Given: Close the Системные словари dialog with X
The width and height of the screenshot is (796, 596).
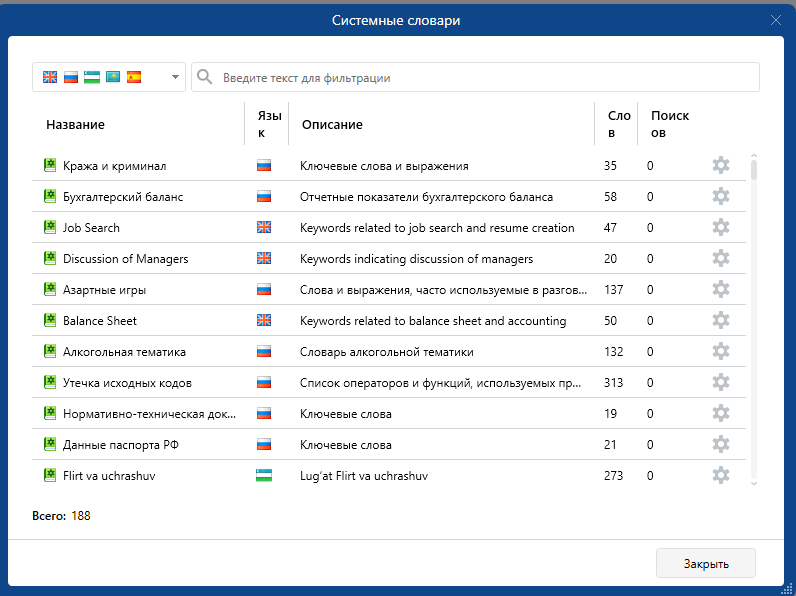Looking at the screenshot, I should pyautogui.click(x=776, y=20).
